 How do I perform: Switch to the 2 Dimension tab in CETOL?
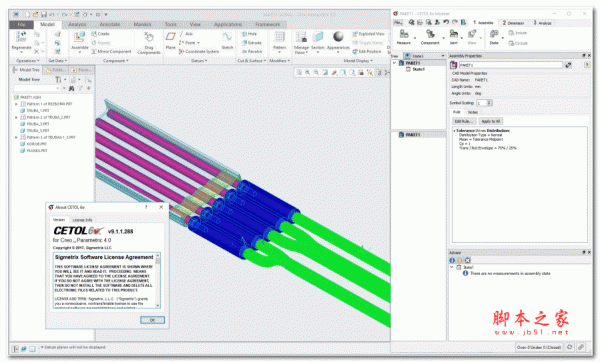[x=514, y=23]
